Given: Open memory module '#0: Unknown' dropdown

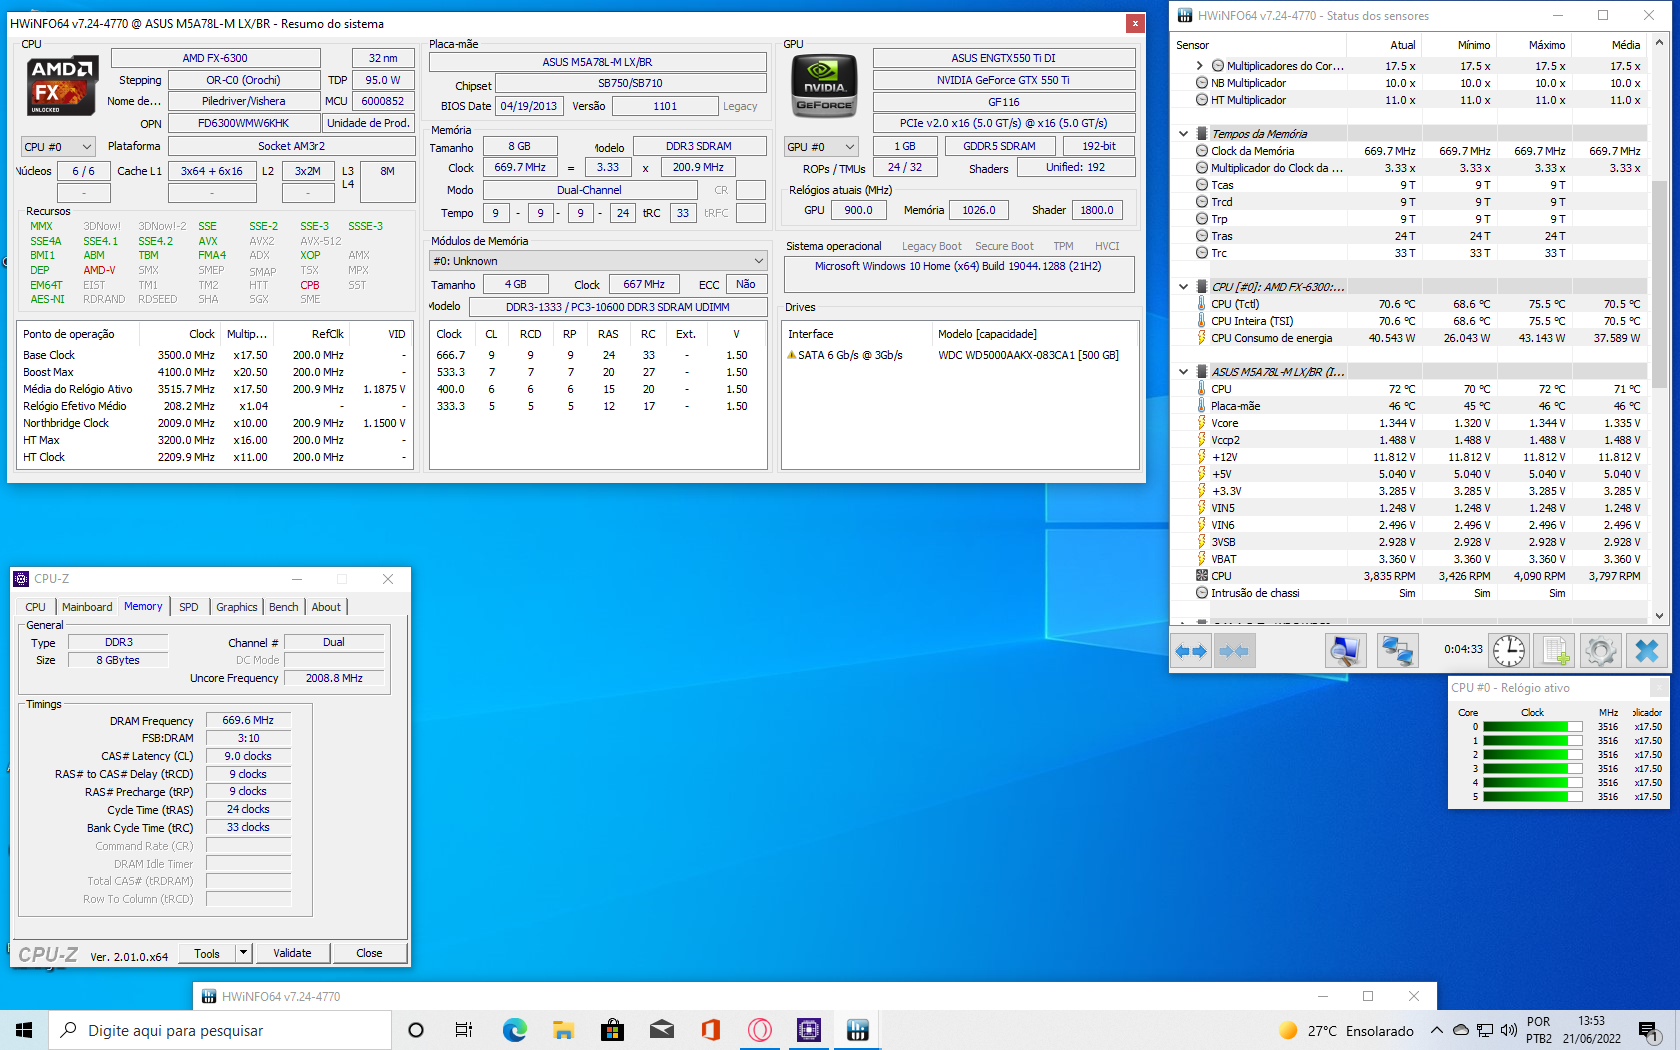Looking at the screenshot, I should (598, 261).
